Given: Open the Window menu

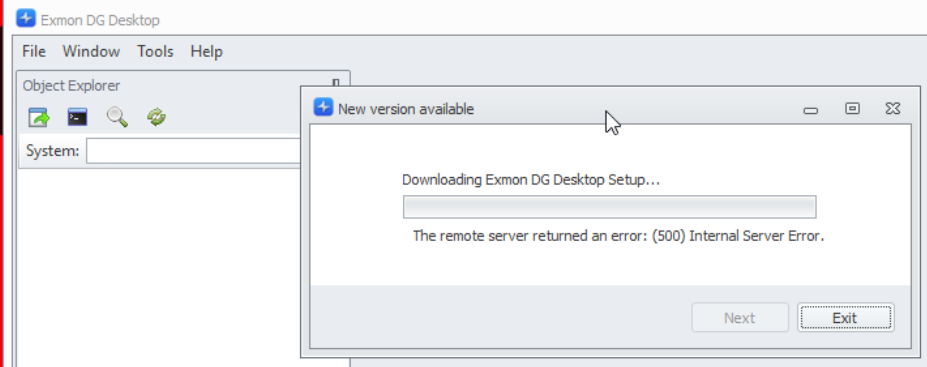Looking at the screenshot, I should pyautogui.click(x=91, y=51).
